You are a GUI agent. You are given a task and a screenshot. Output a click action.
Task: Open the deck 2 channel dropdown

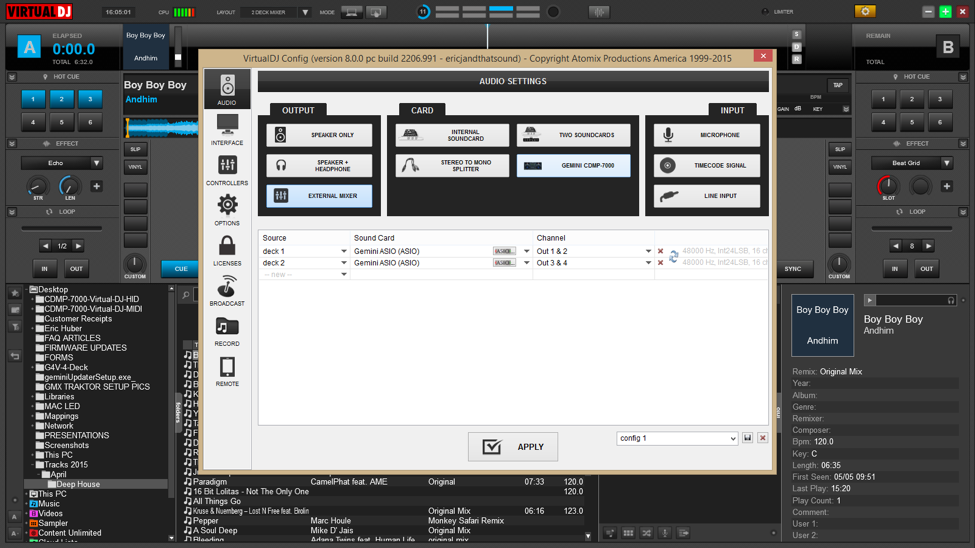(648, 263)
